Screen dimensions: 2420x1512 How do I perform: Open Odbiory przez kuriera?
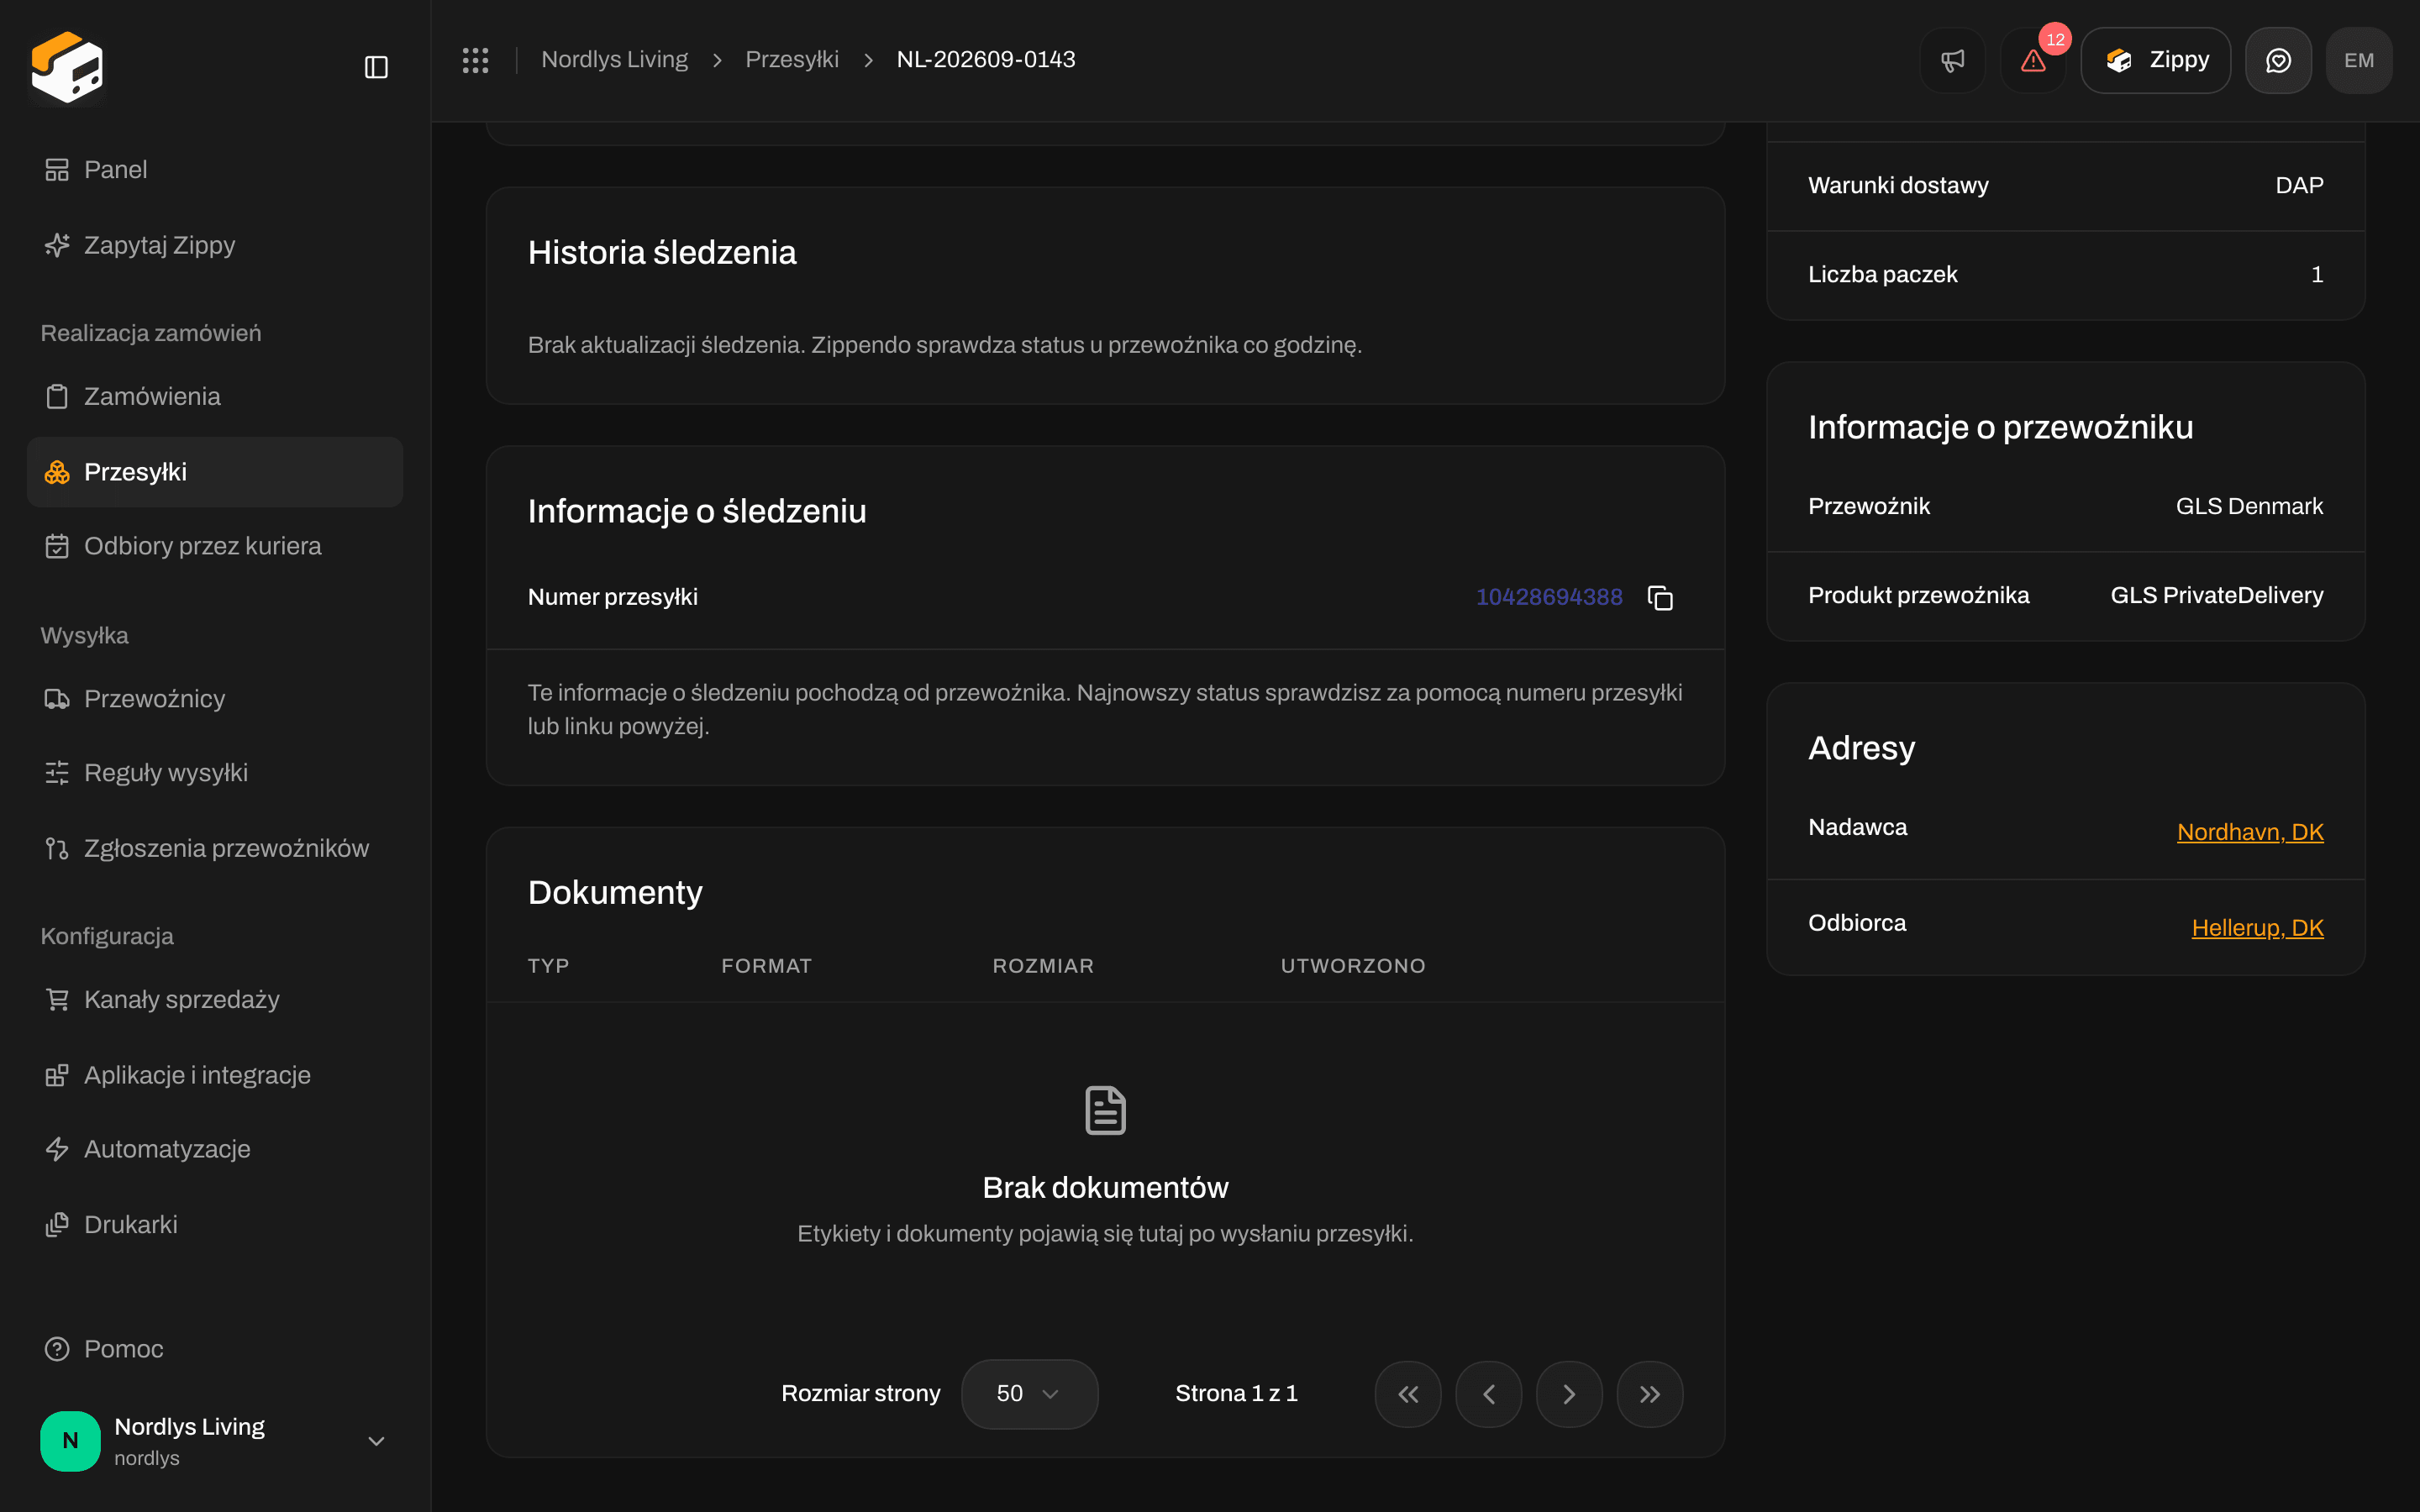[x=215, y=546]
